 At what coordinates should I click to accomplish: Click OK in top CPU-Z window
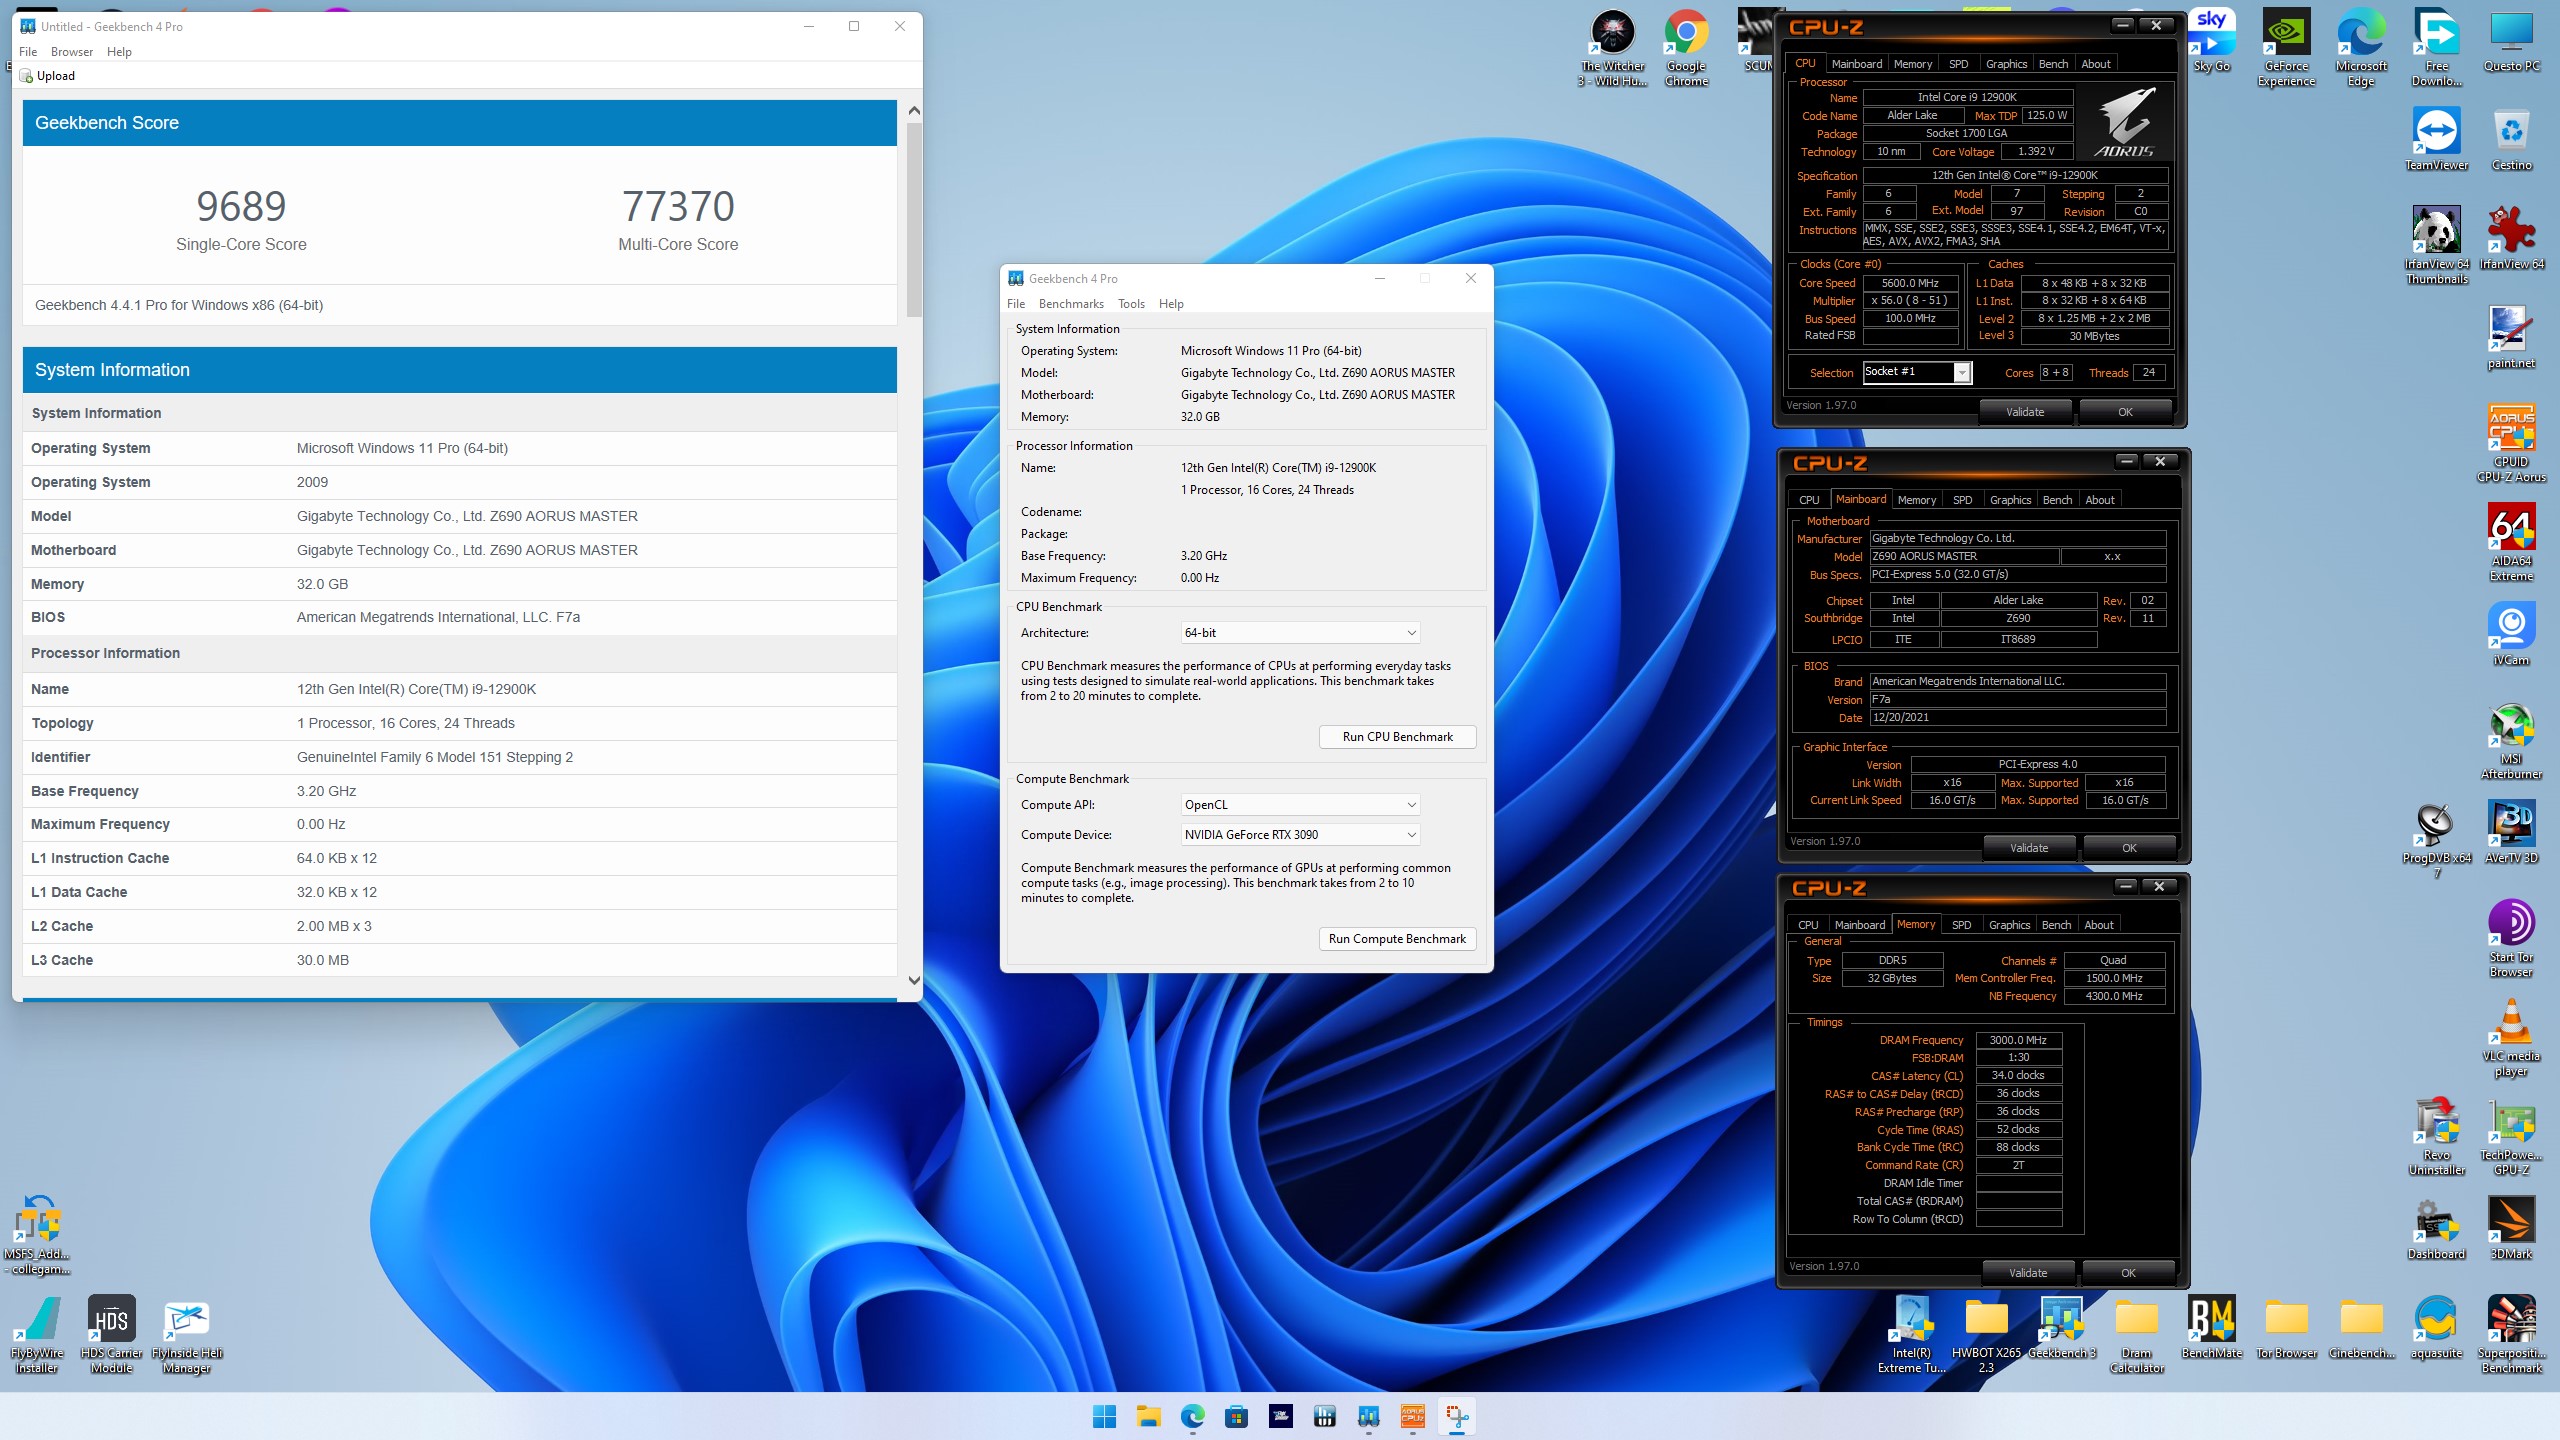coord(2125,412)
